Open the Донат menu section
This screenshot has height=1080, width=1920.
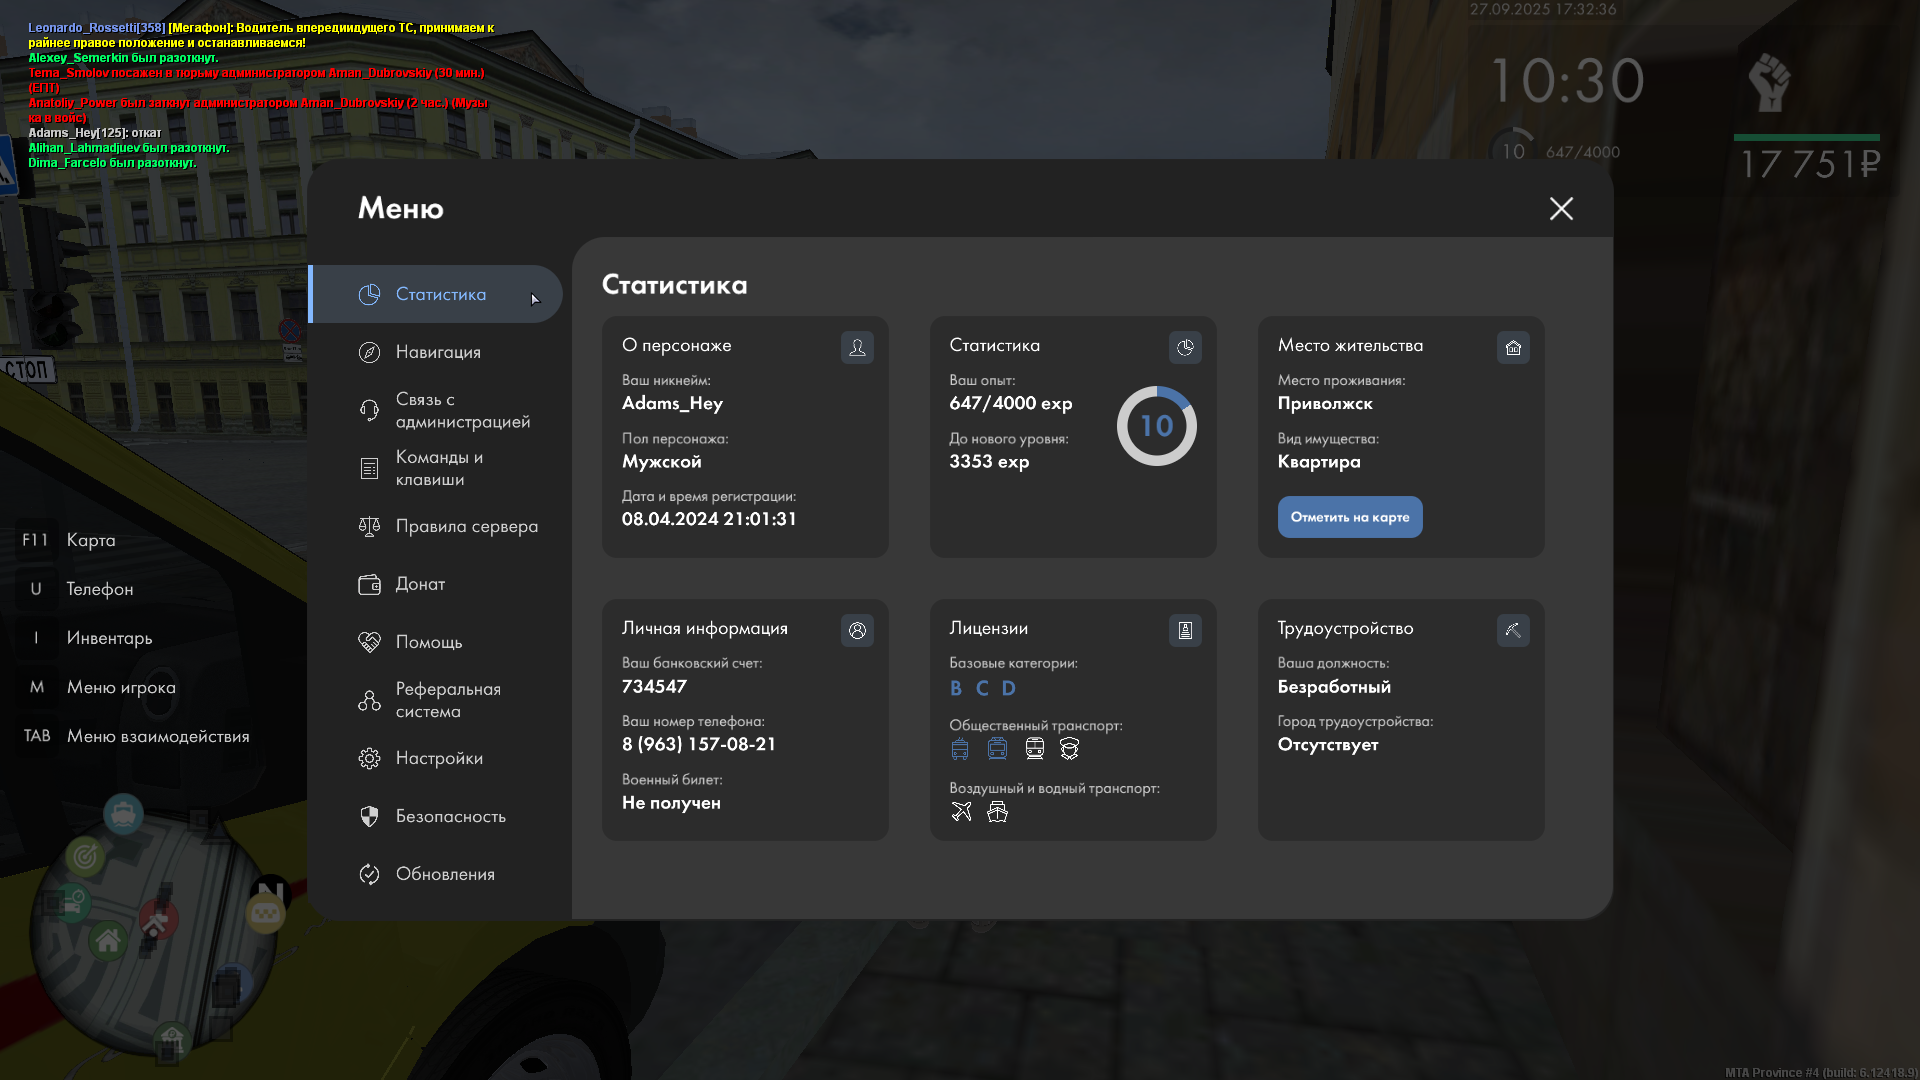coord(420,584)
